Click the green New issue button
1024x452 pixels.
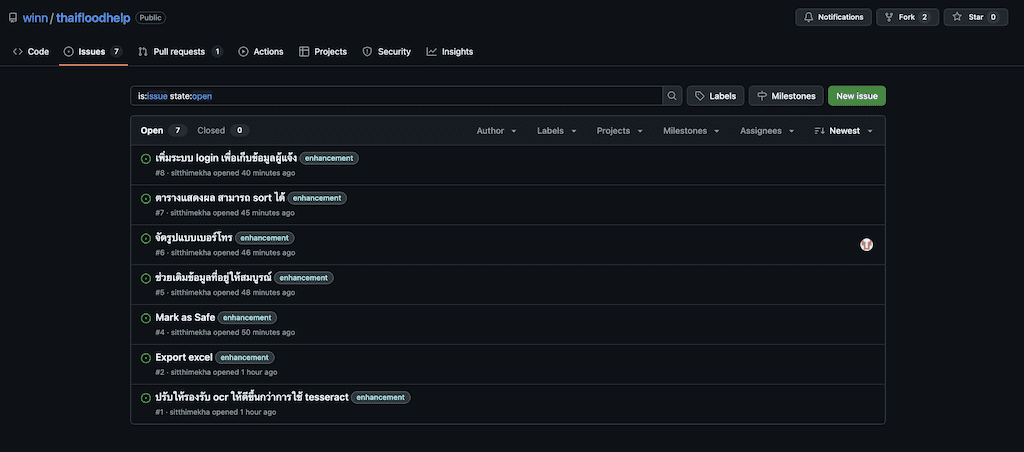pyautogui.click(x=856, y=96)
